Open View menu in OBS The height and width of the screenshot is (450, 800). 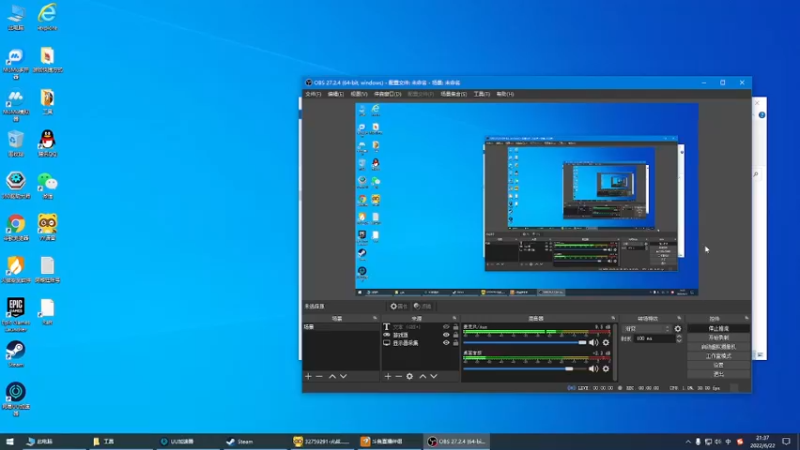click(359, 94)
